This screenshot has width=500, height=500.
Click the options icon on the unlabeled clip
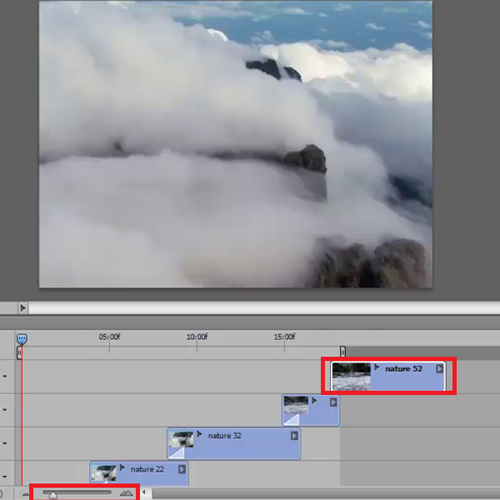(x=333, y=402)
